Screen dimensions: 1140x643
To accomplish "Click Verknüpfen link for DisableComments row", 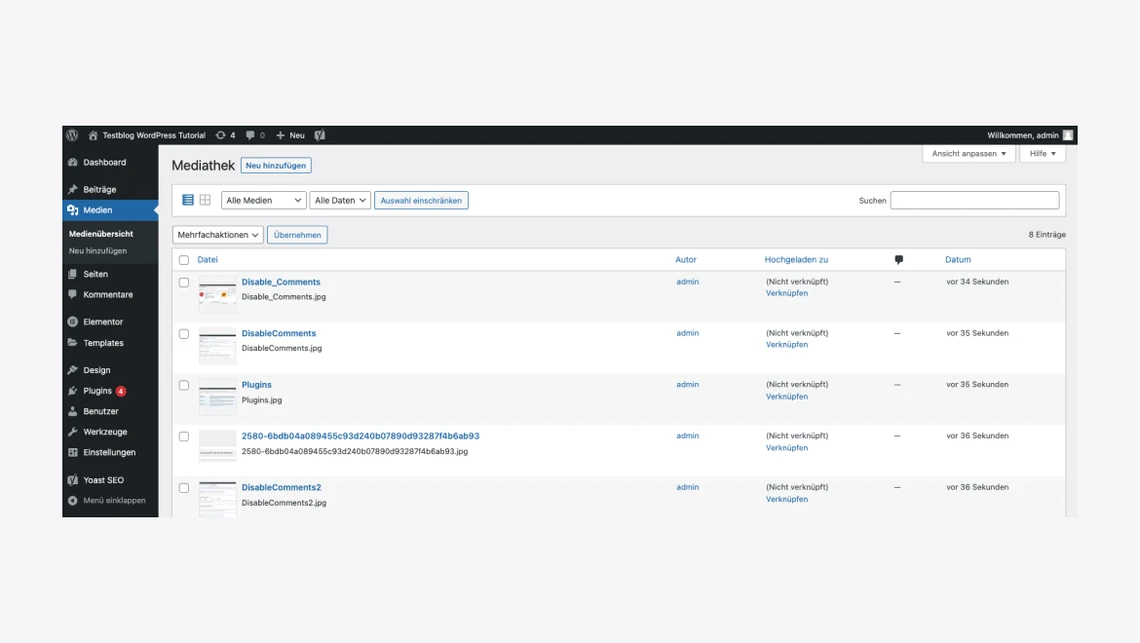I will pyautogui.click(x=787, y=345).
